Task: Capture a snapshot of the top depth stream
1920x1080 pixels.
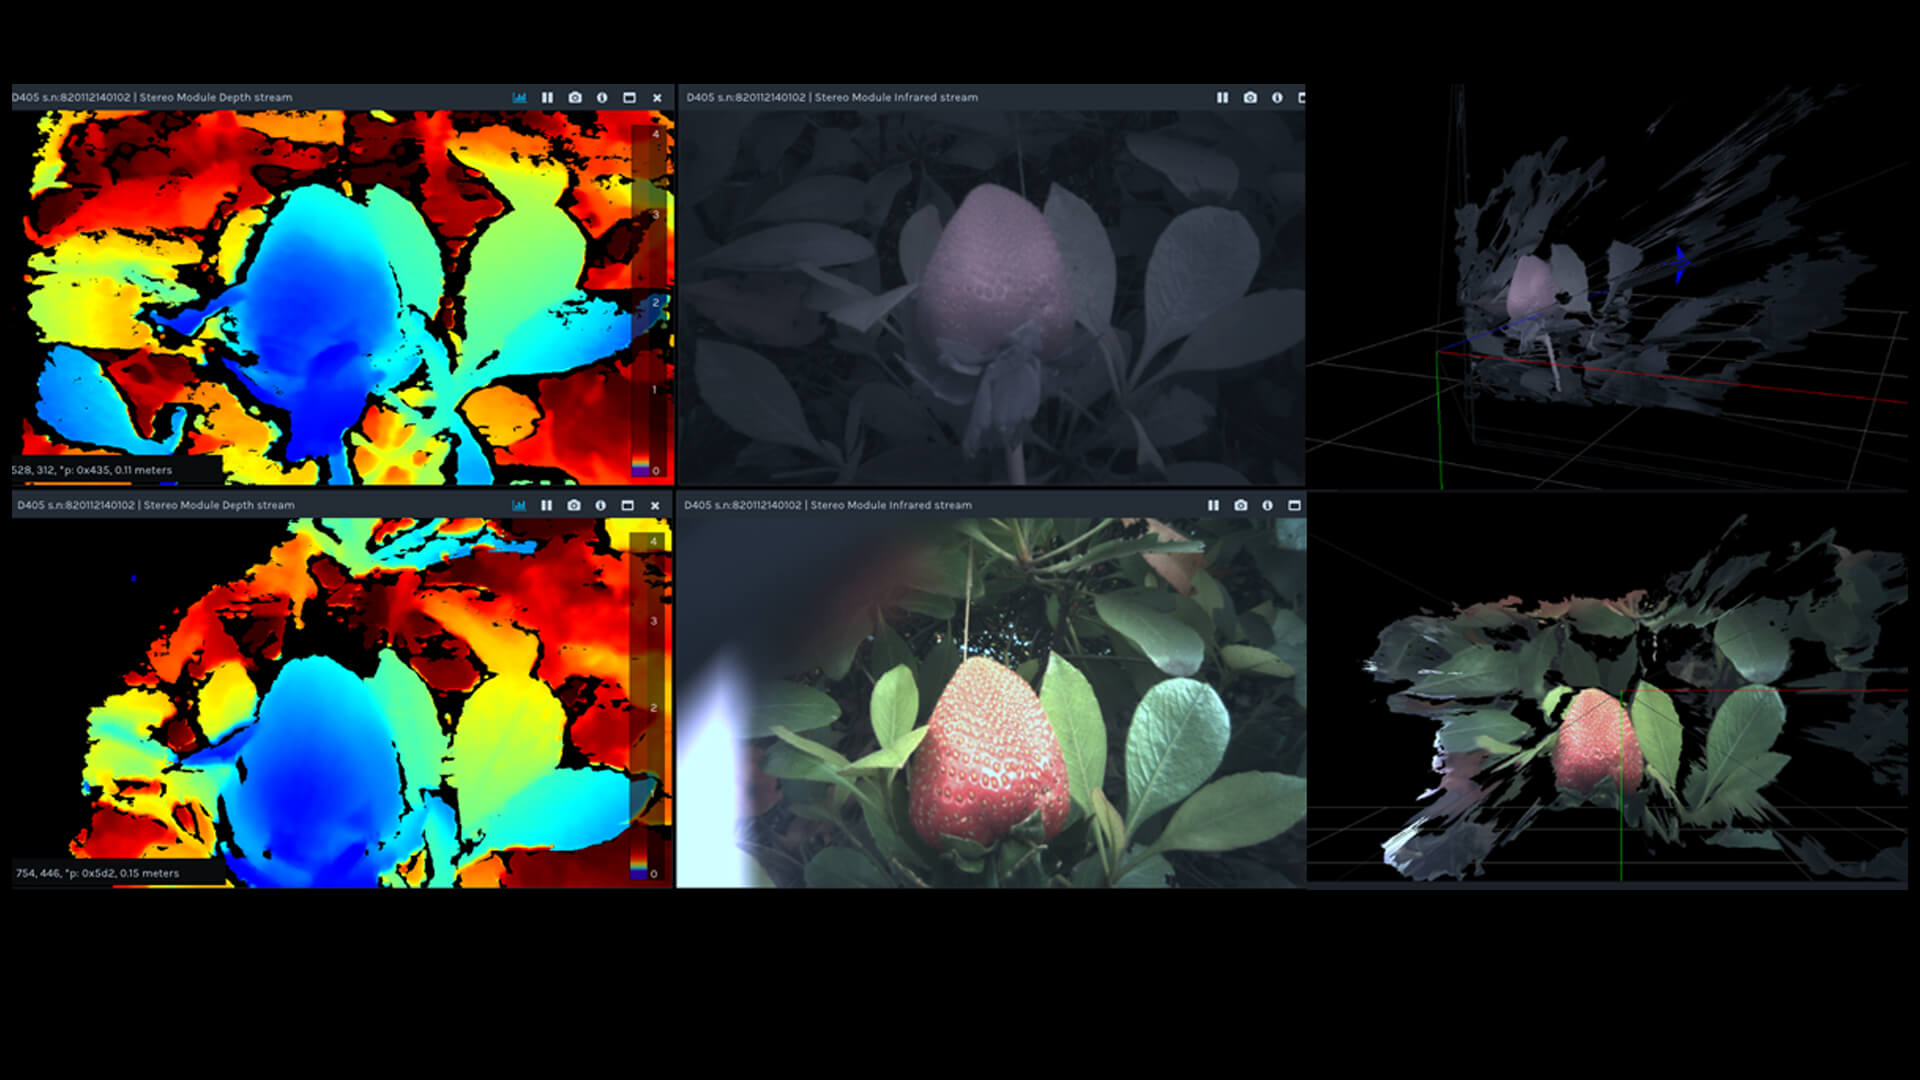Action: [x=574, y=97]
